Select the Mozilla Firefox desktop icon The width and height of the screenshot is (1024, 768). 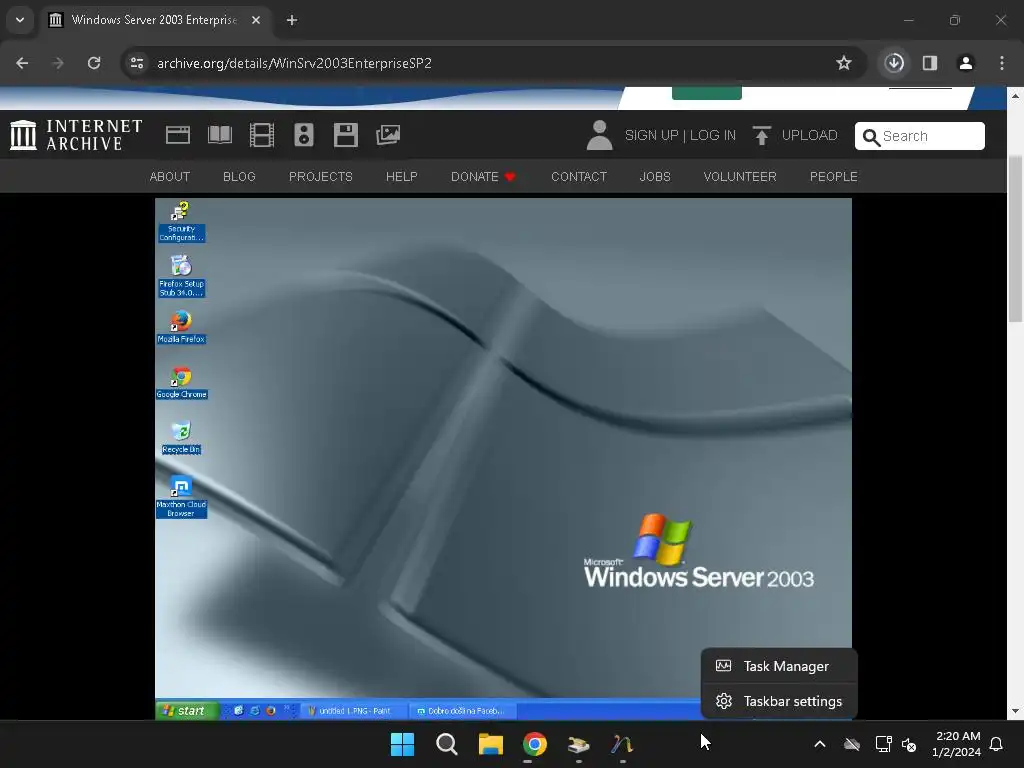pyautogui.click(x=182, y=327)
